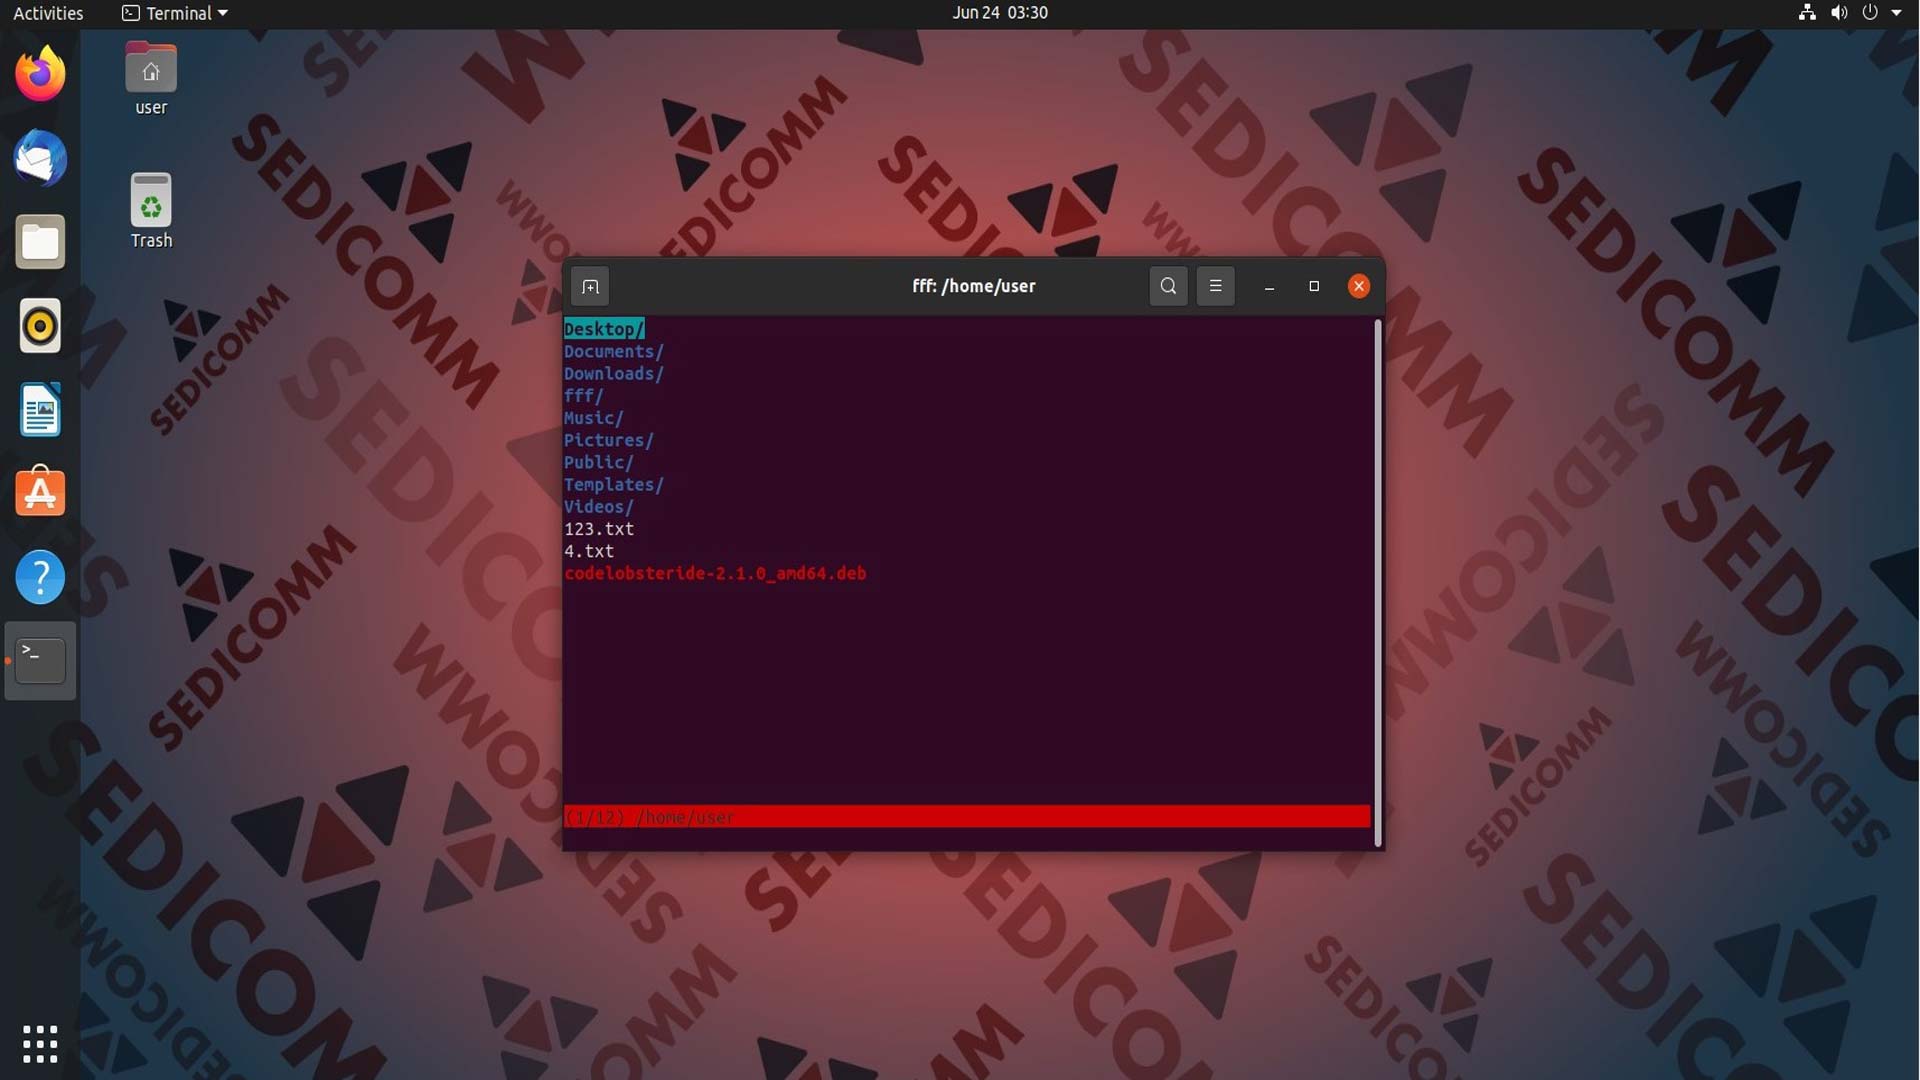
Task: Select the Desktop/ directory entry
Action: tap(604, 329)
